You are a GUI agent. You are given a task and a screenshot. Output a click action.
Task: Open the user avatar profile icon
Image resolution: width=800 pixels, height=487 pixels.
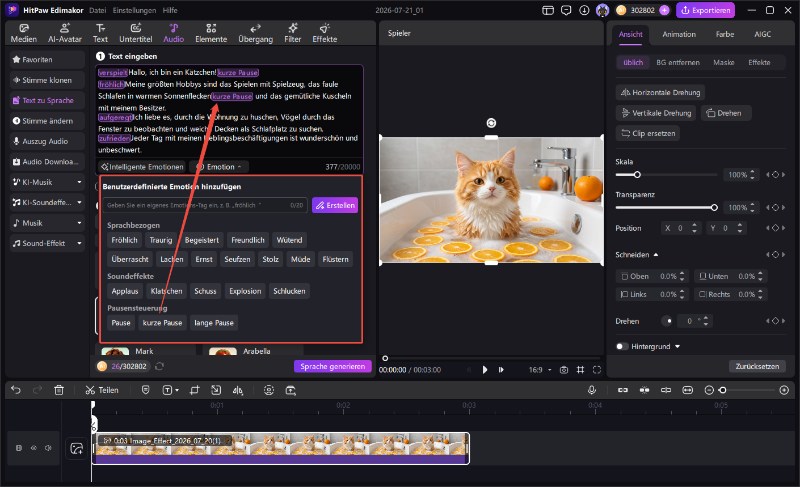[602, 10]
